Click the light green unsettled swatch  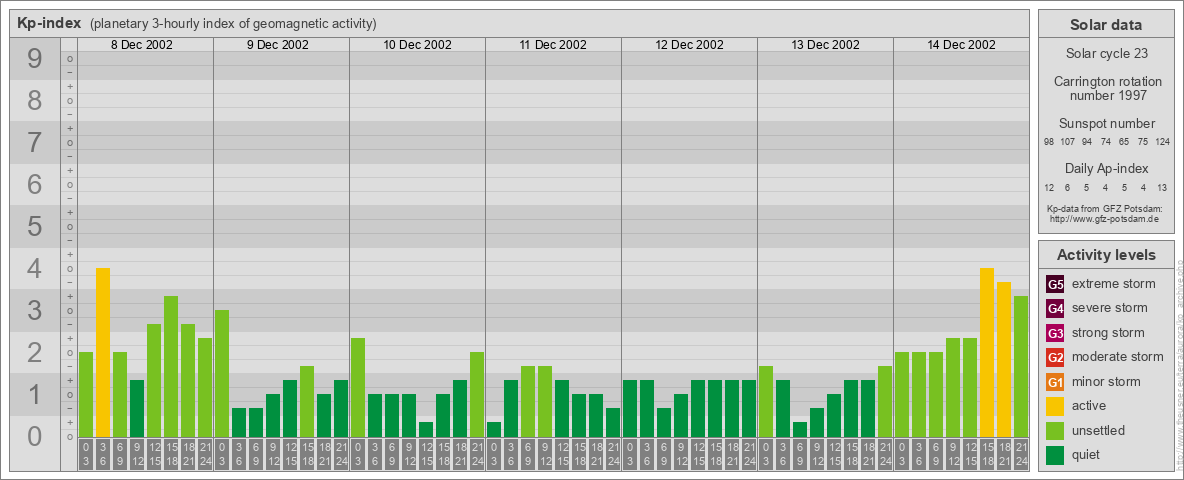1055,430
